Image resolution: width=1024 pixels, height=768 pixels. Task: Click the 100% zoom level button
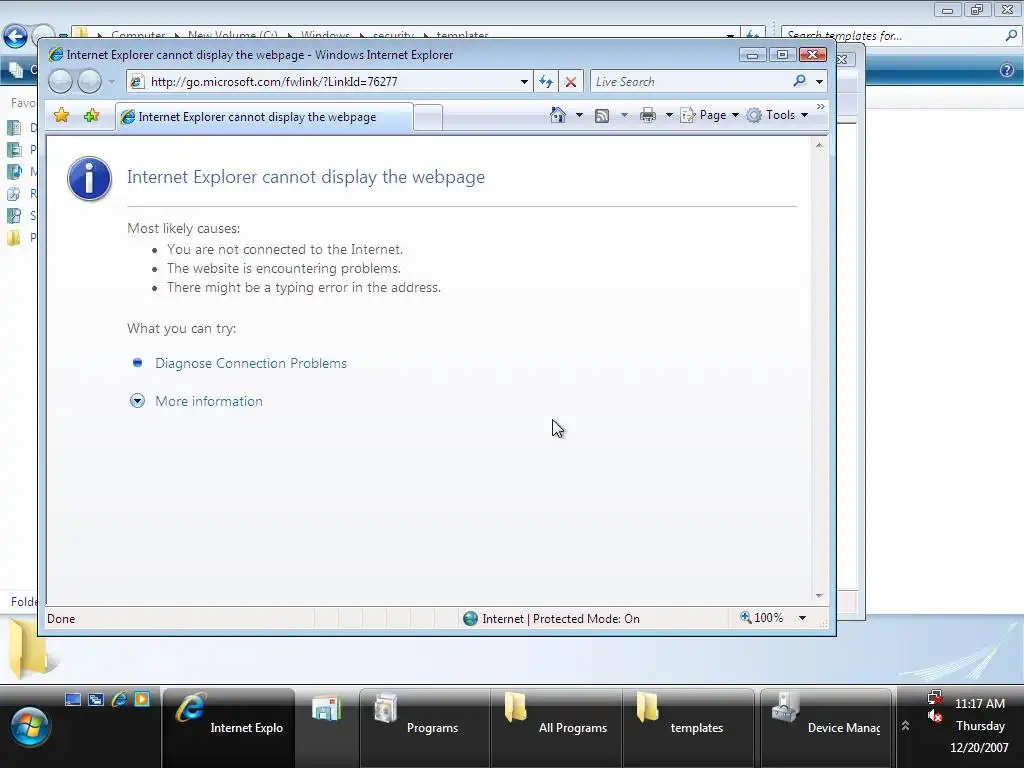coord(761,618)
